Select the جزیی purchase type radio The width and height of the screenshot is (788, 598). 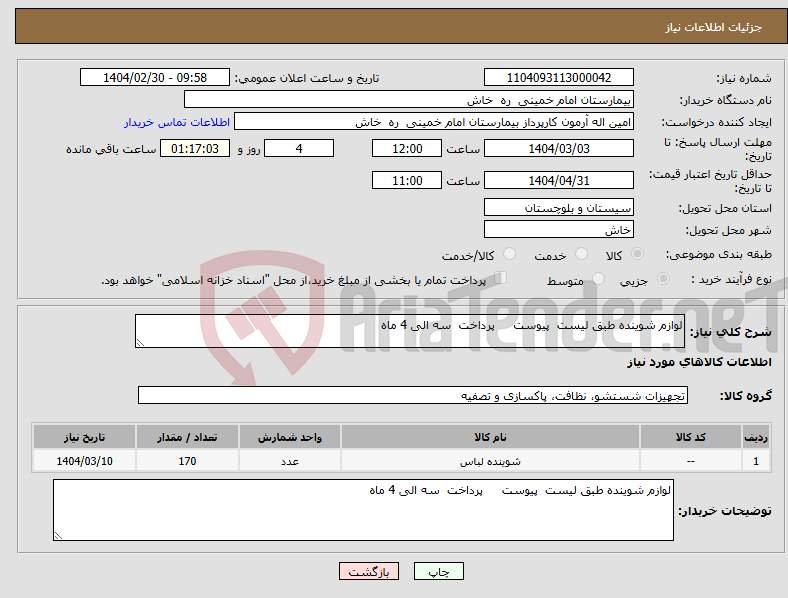tap(663, 278)
